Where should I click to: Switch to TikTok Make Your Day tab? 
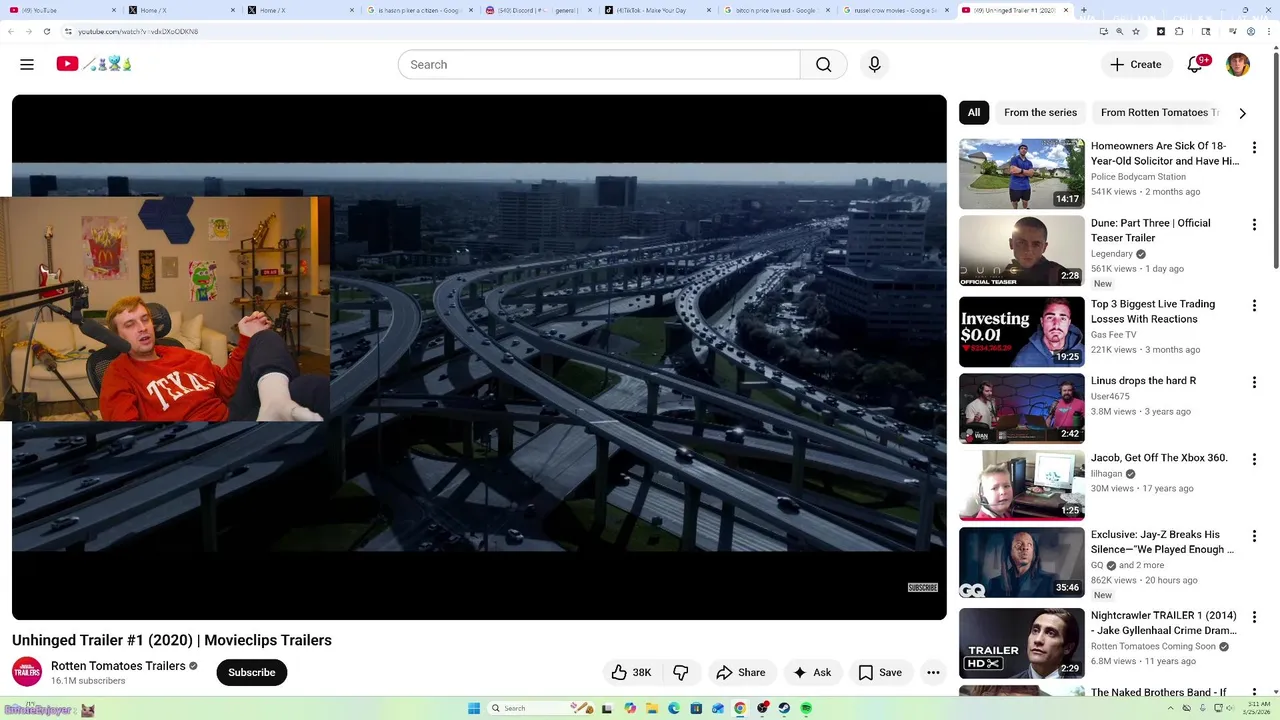657,10
